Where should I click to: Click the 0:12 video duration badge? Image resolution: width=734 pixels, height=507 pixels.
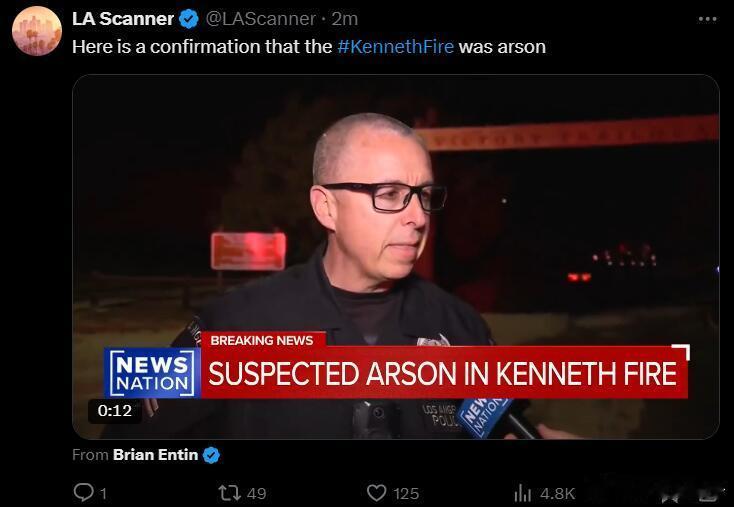[115, 411]
